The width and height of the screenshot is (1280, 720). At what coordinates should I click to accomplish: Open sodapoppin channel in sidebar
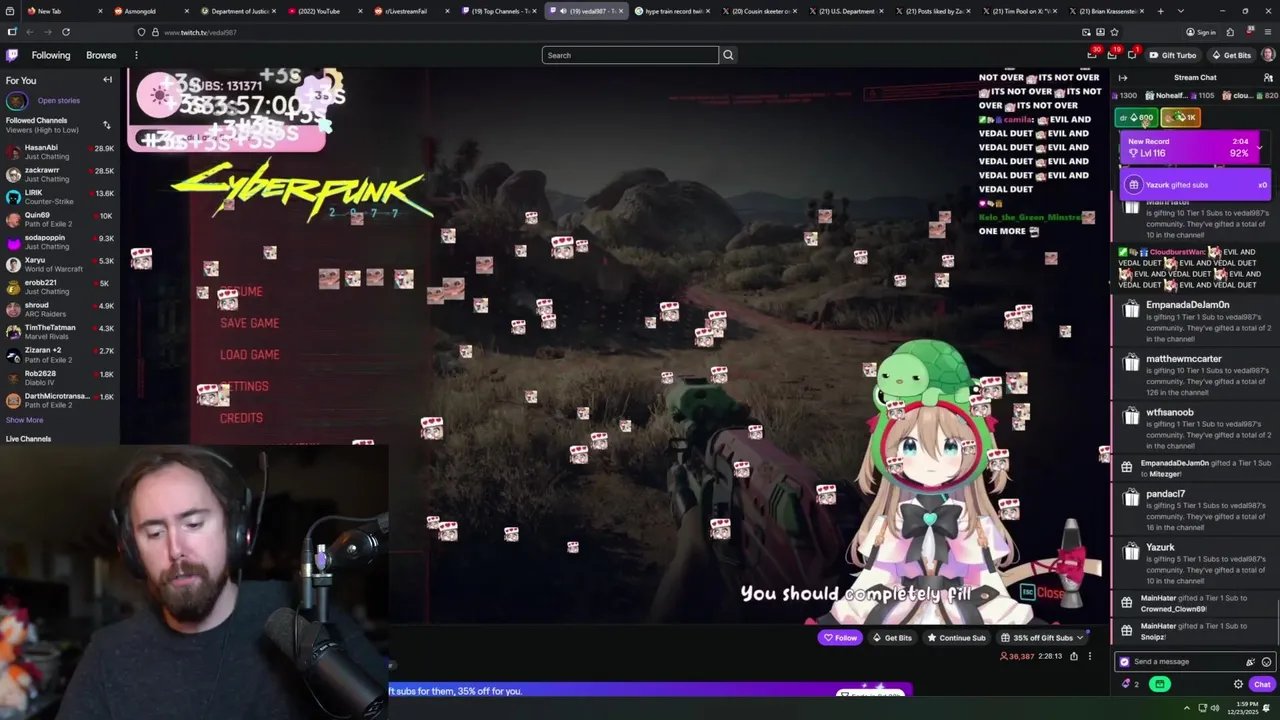[60, 242]
